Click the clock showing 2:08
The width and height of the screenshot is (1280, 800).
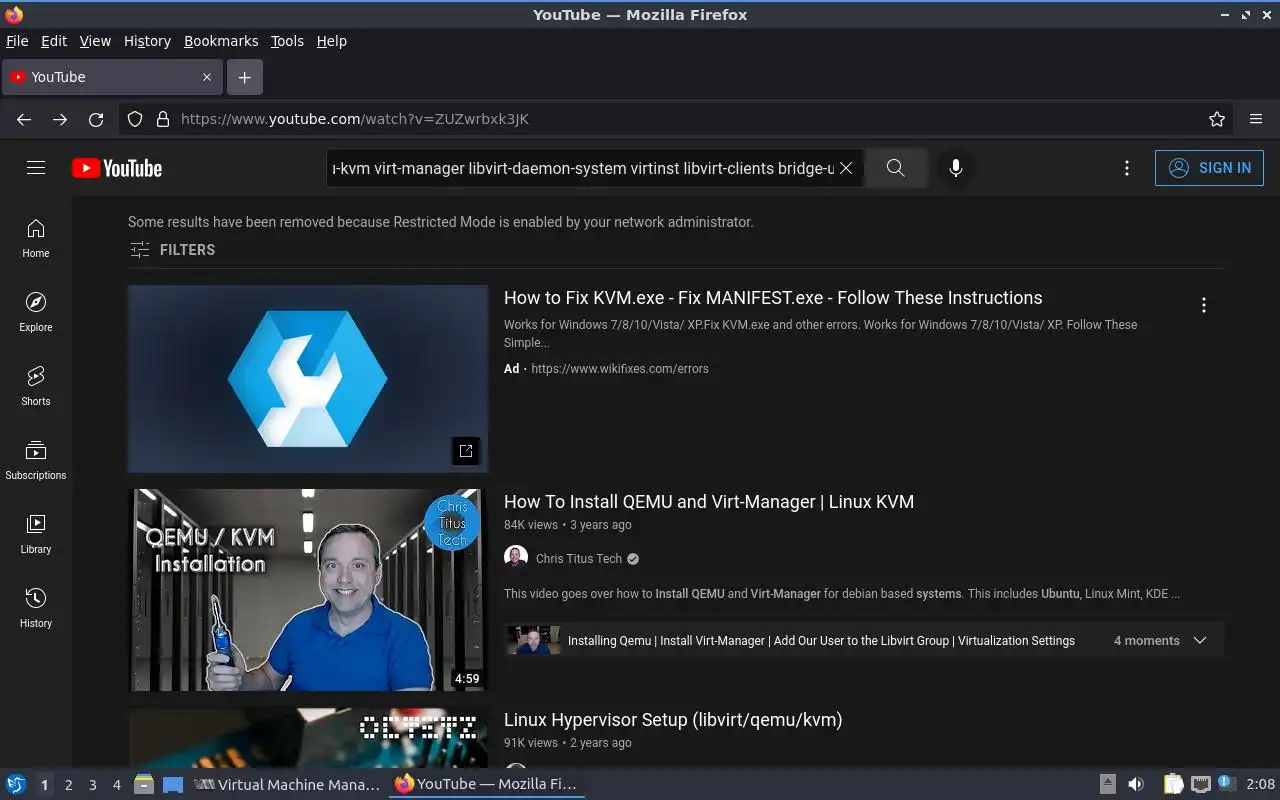1260,784
